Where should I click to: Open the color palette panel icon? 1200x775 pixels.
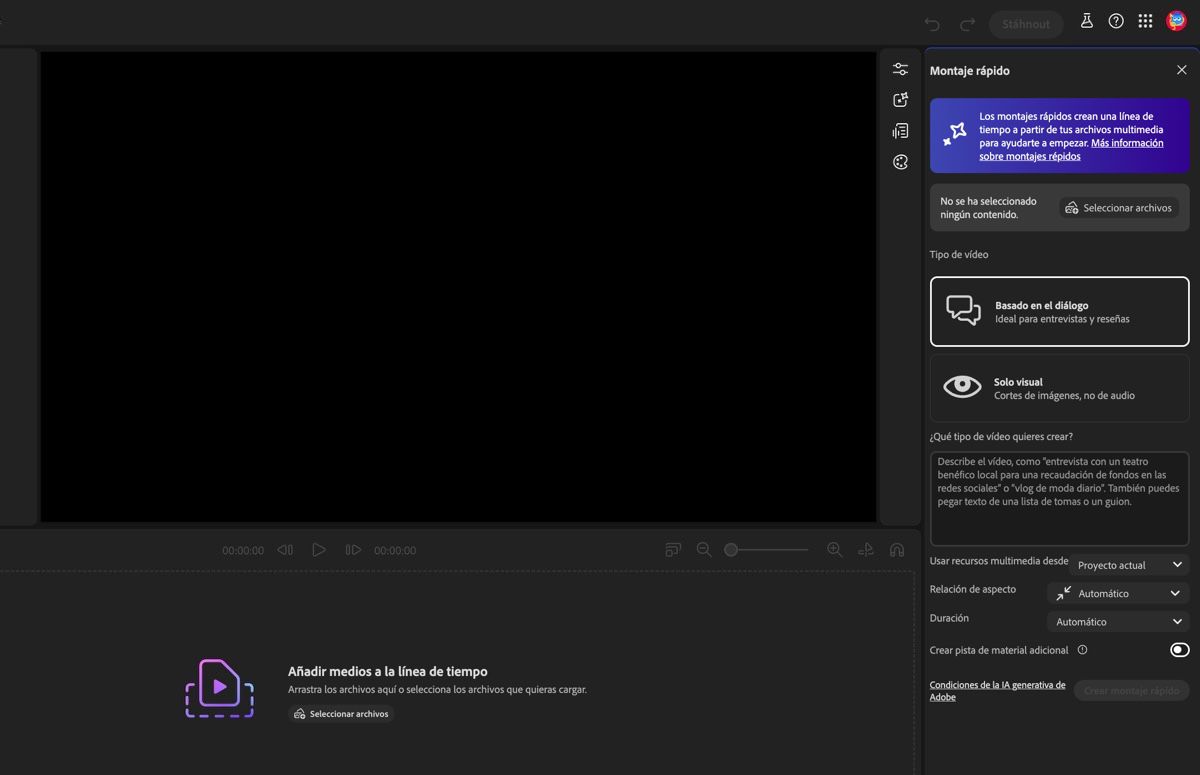(x=900, y=162)
